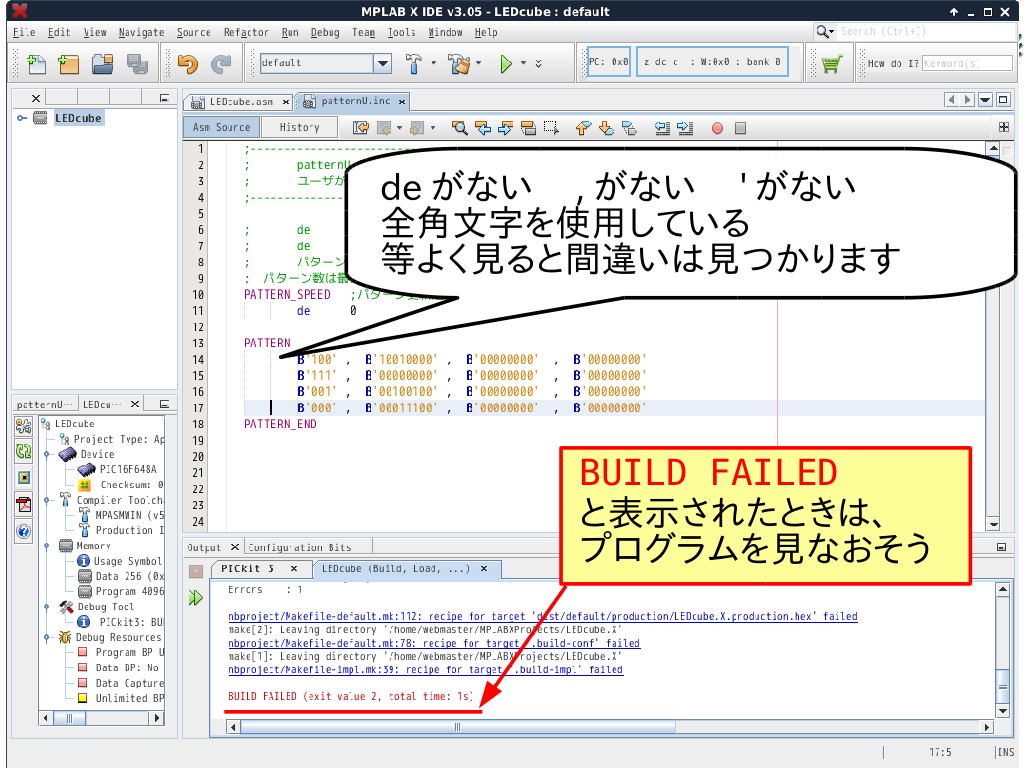Screen dimensions: 1024x768
Task: Open run project dropdown arrow
Action: click(523, 63)
